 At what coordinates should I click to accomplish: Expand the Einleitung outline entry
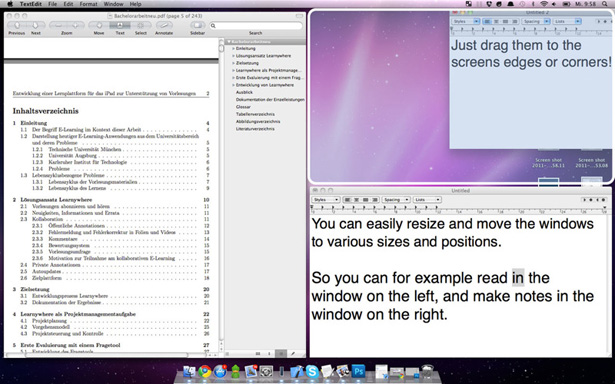233,49
